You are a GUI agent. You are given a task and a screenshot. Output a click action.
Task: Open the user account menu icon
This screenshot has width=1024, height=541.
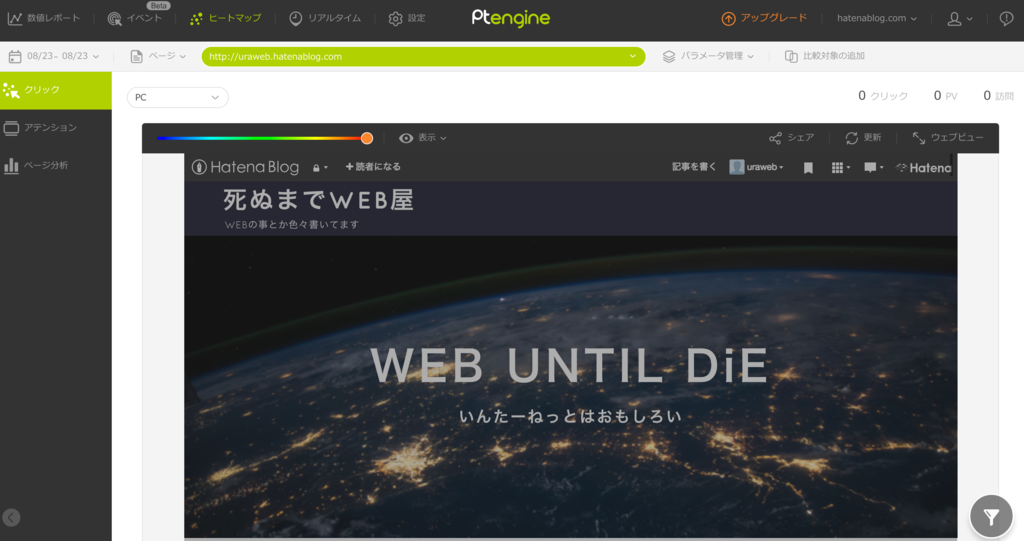[959, 19]
